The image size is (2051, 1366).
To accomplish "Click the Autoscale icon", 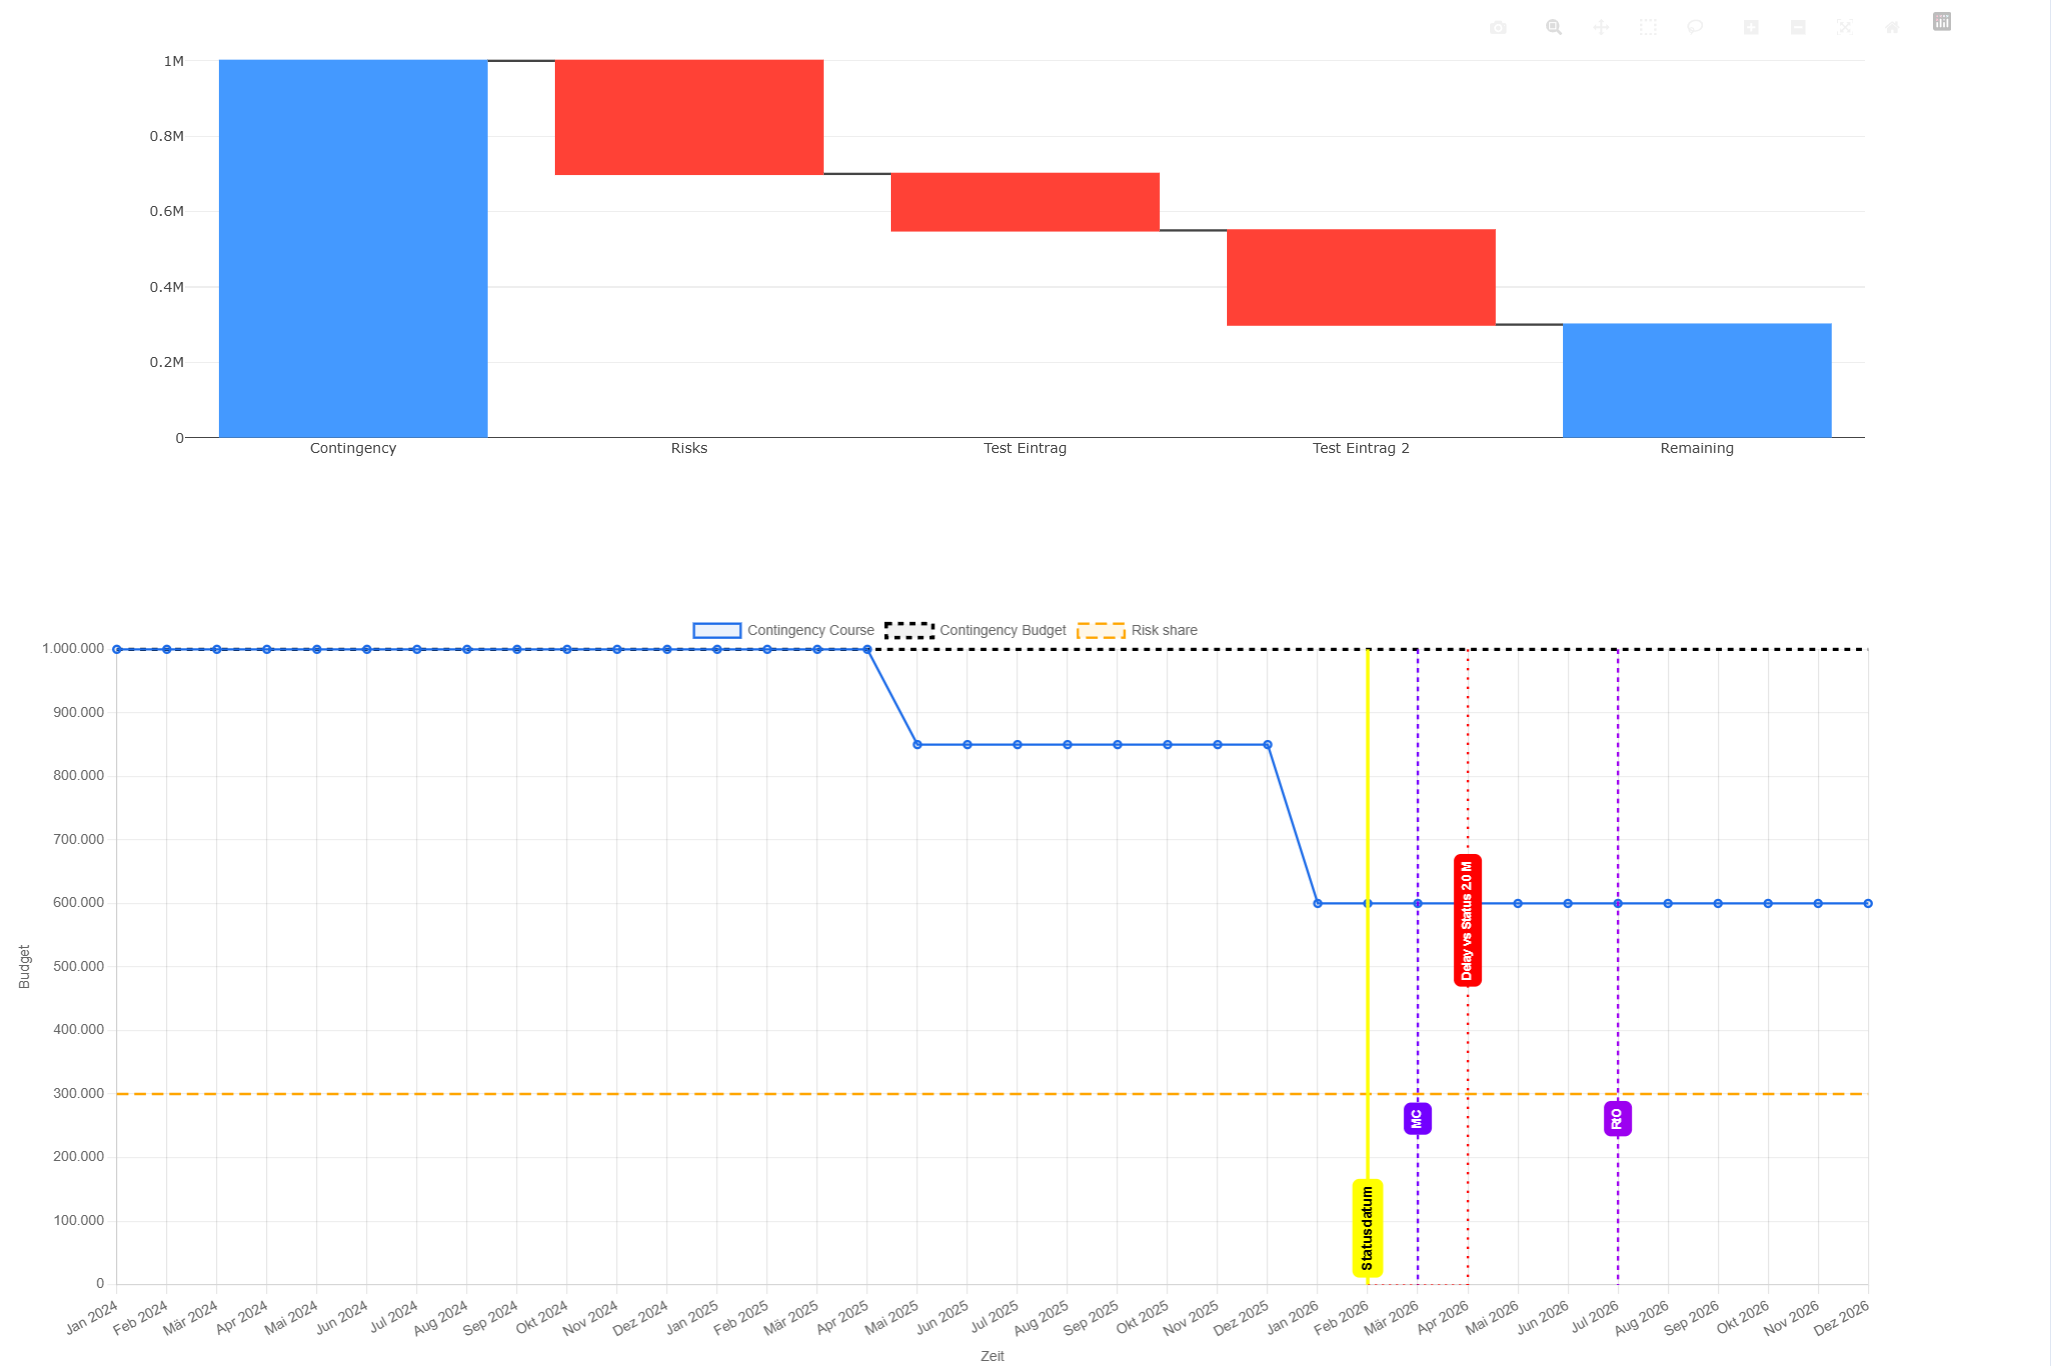I will [1845, 28].
